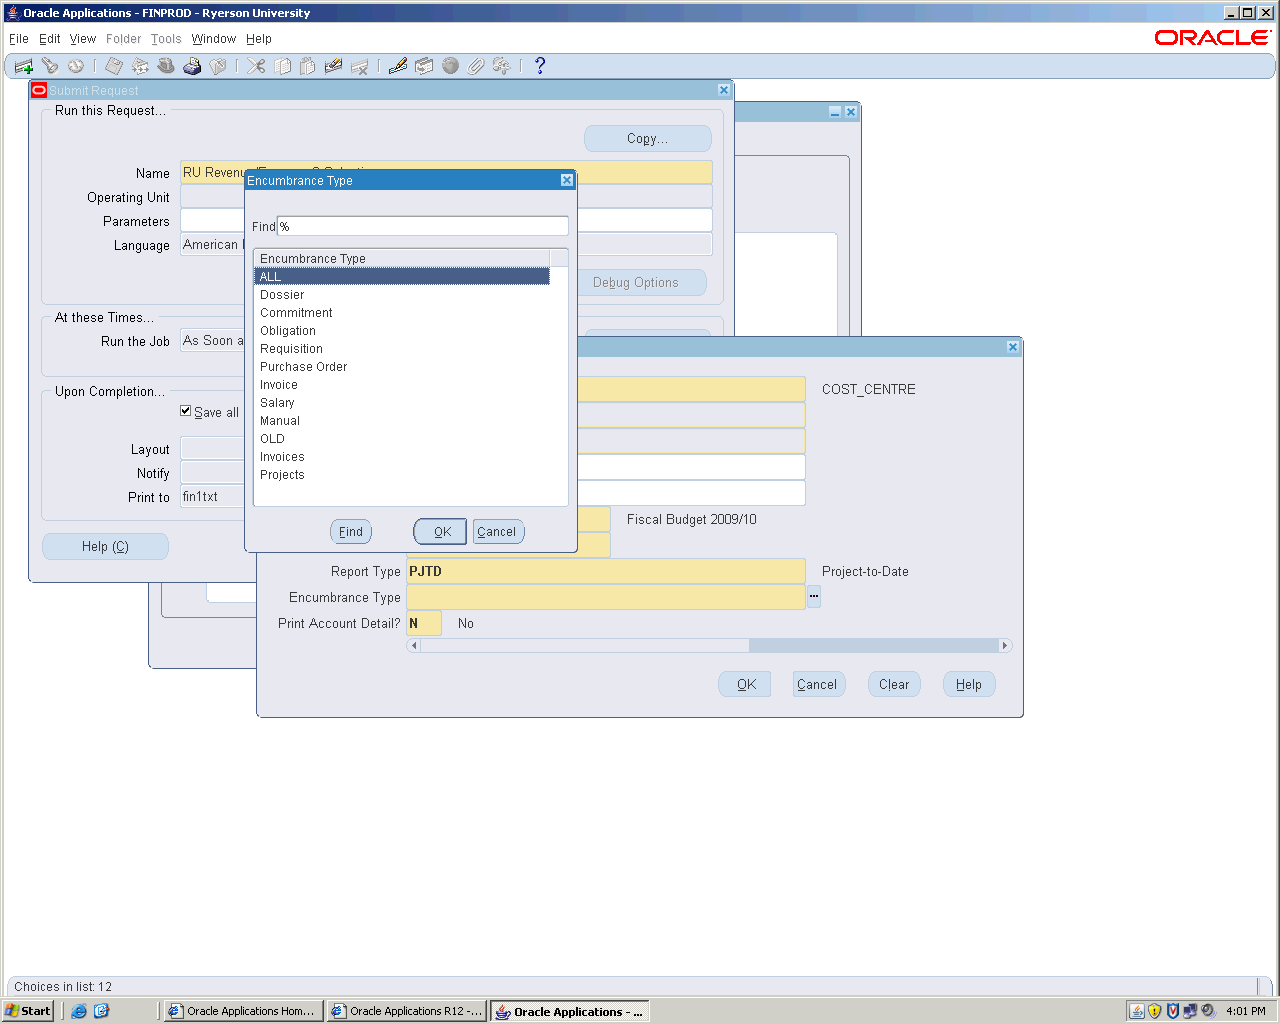Screen dimensions: 1280x1024
Task: Click the Attachments paperclip icon
Action: pos(476,66)
